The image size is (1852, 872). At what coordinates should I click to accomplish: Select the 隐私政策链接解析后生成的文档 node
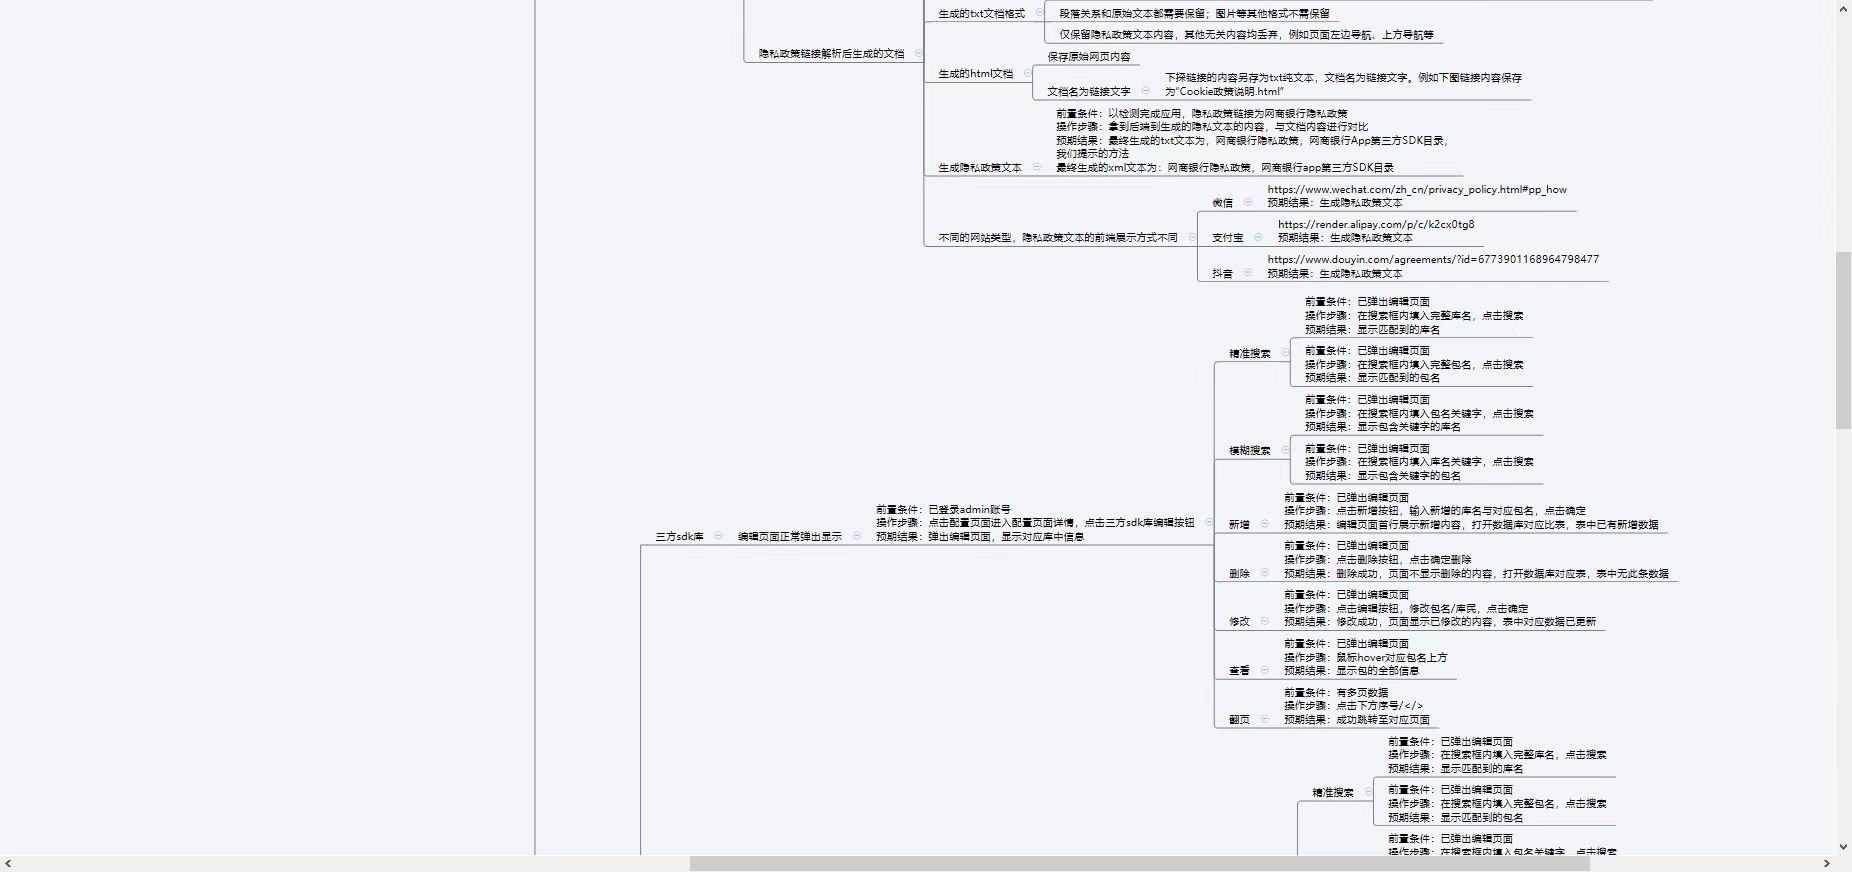point(831,54)
